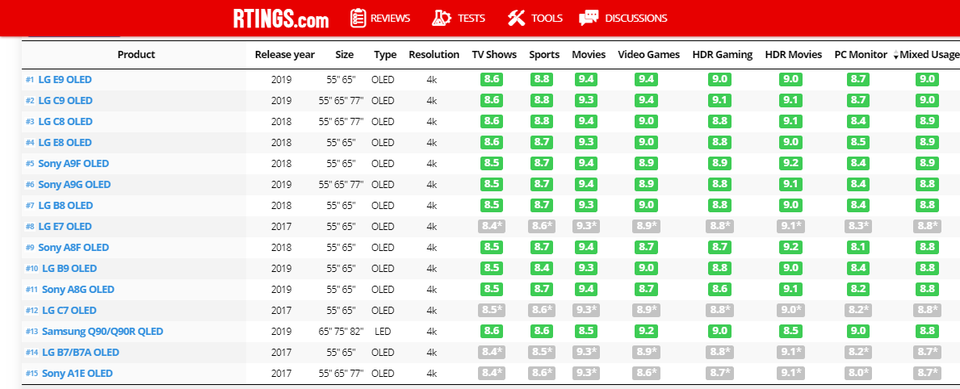Click the Reviews clipboard icon
The image size is (960, 389).
pyautogui.click(x=358, y=18)
